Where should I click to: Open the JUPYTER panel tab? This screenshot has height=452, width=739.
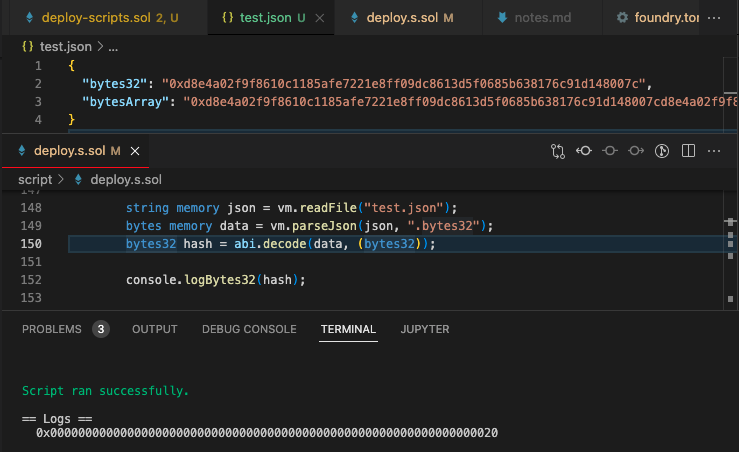(x=425, y=329)
